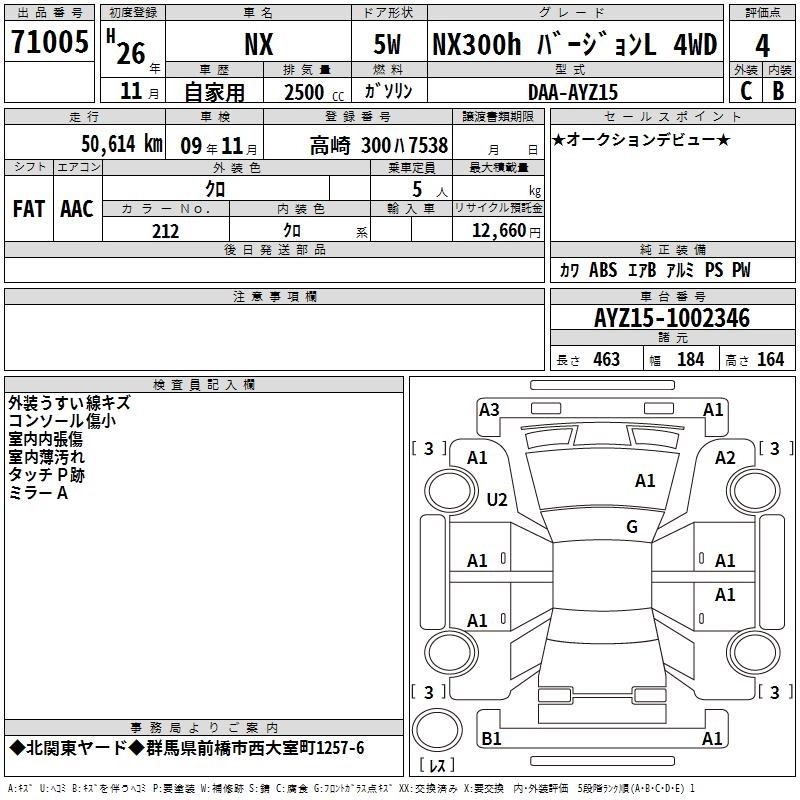Click A2 damage mark on diagram
The width and height of the screenshot is (800, 800).
pyautogui.click(x=725, y=458)
